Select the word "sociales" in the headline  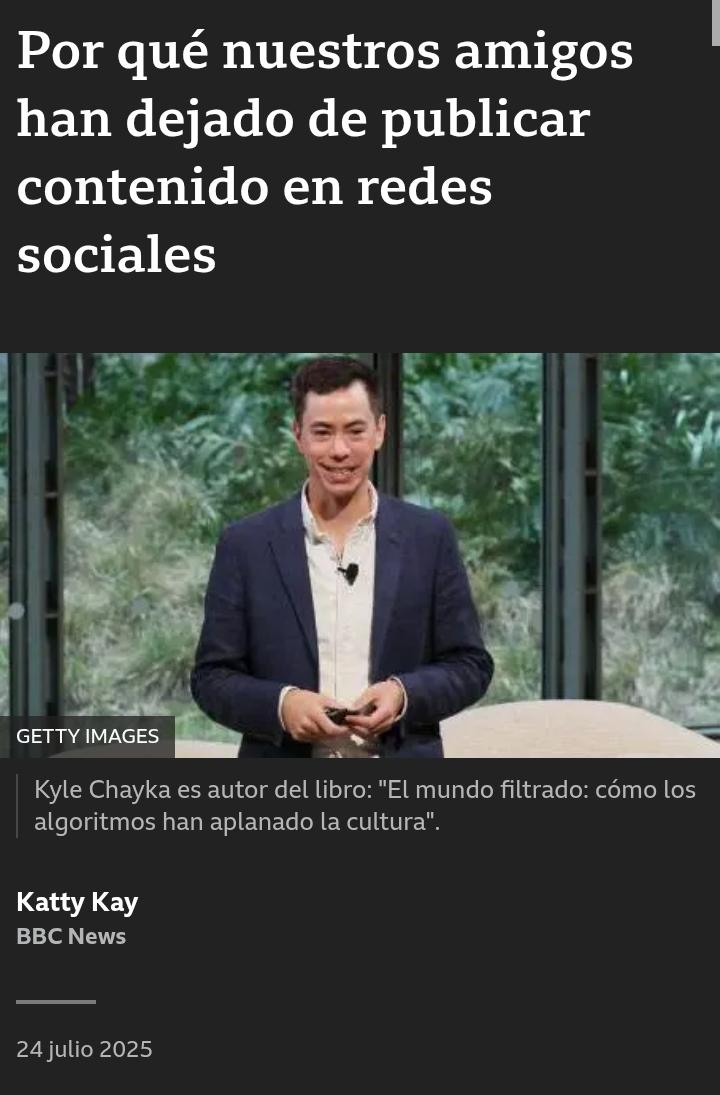[117, 254]
